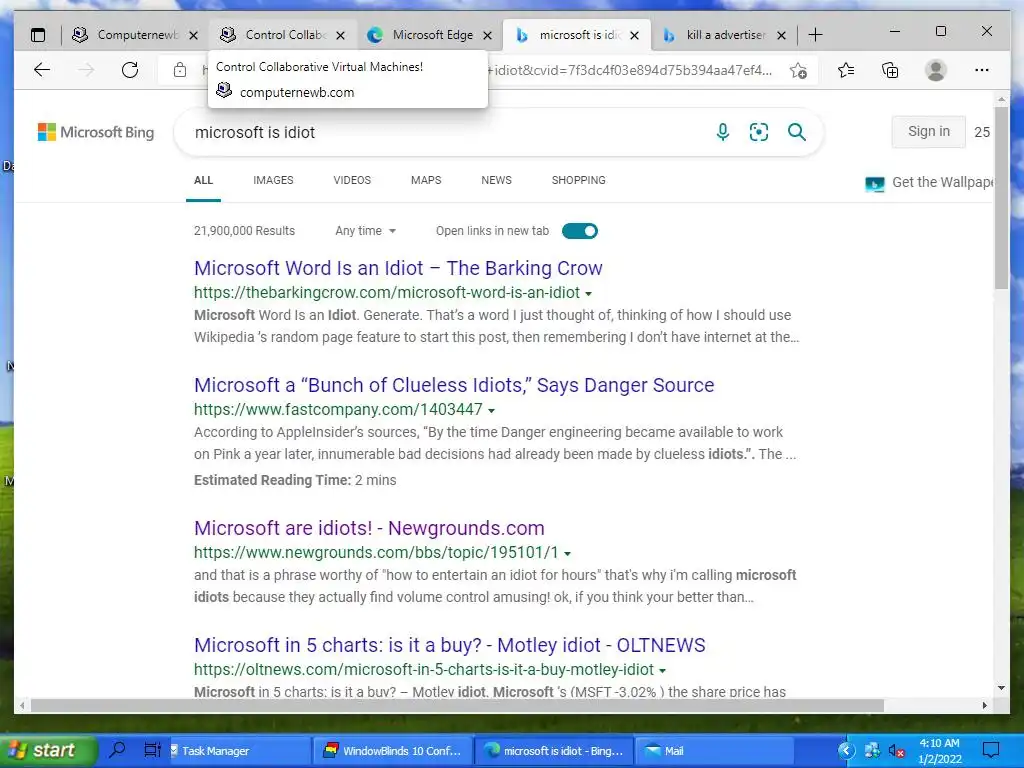The image size is (1024, 768).
Task: Click the Windows start button
Action: click(x=48, y=750)
